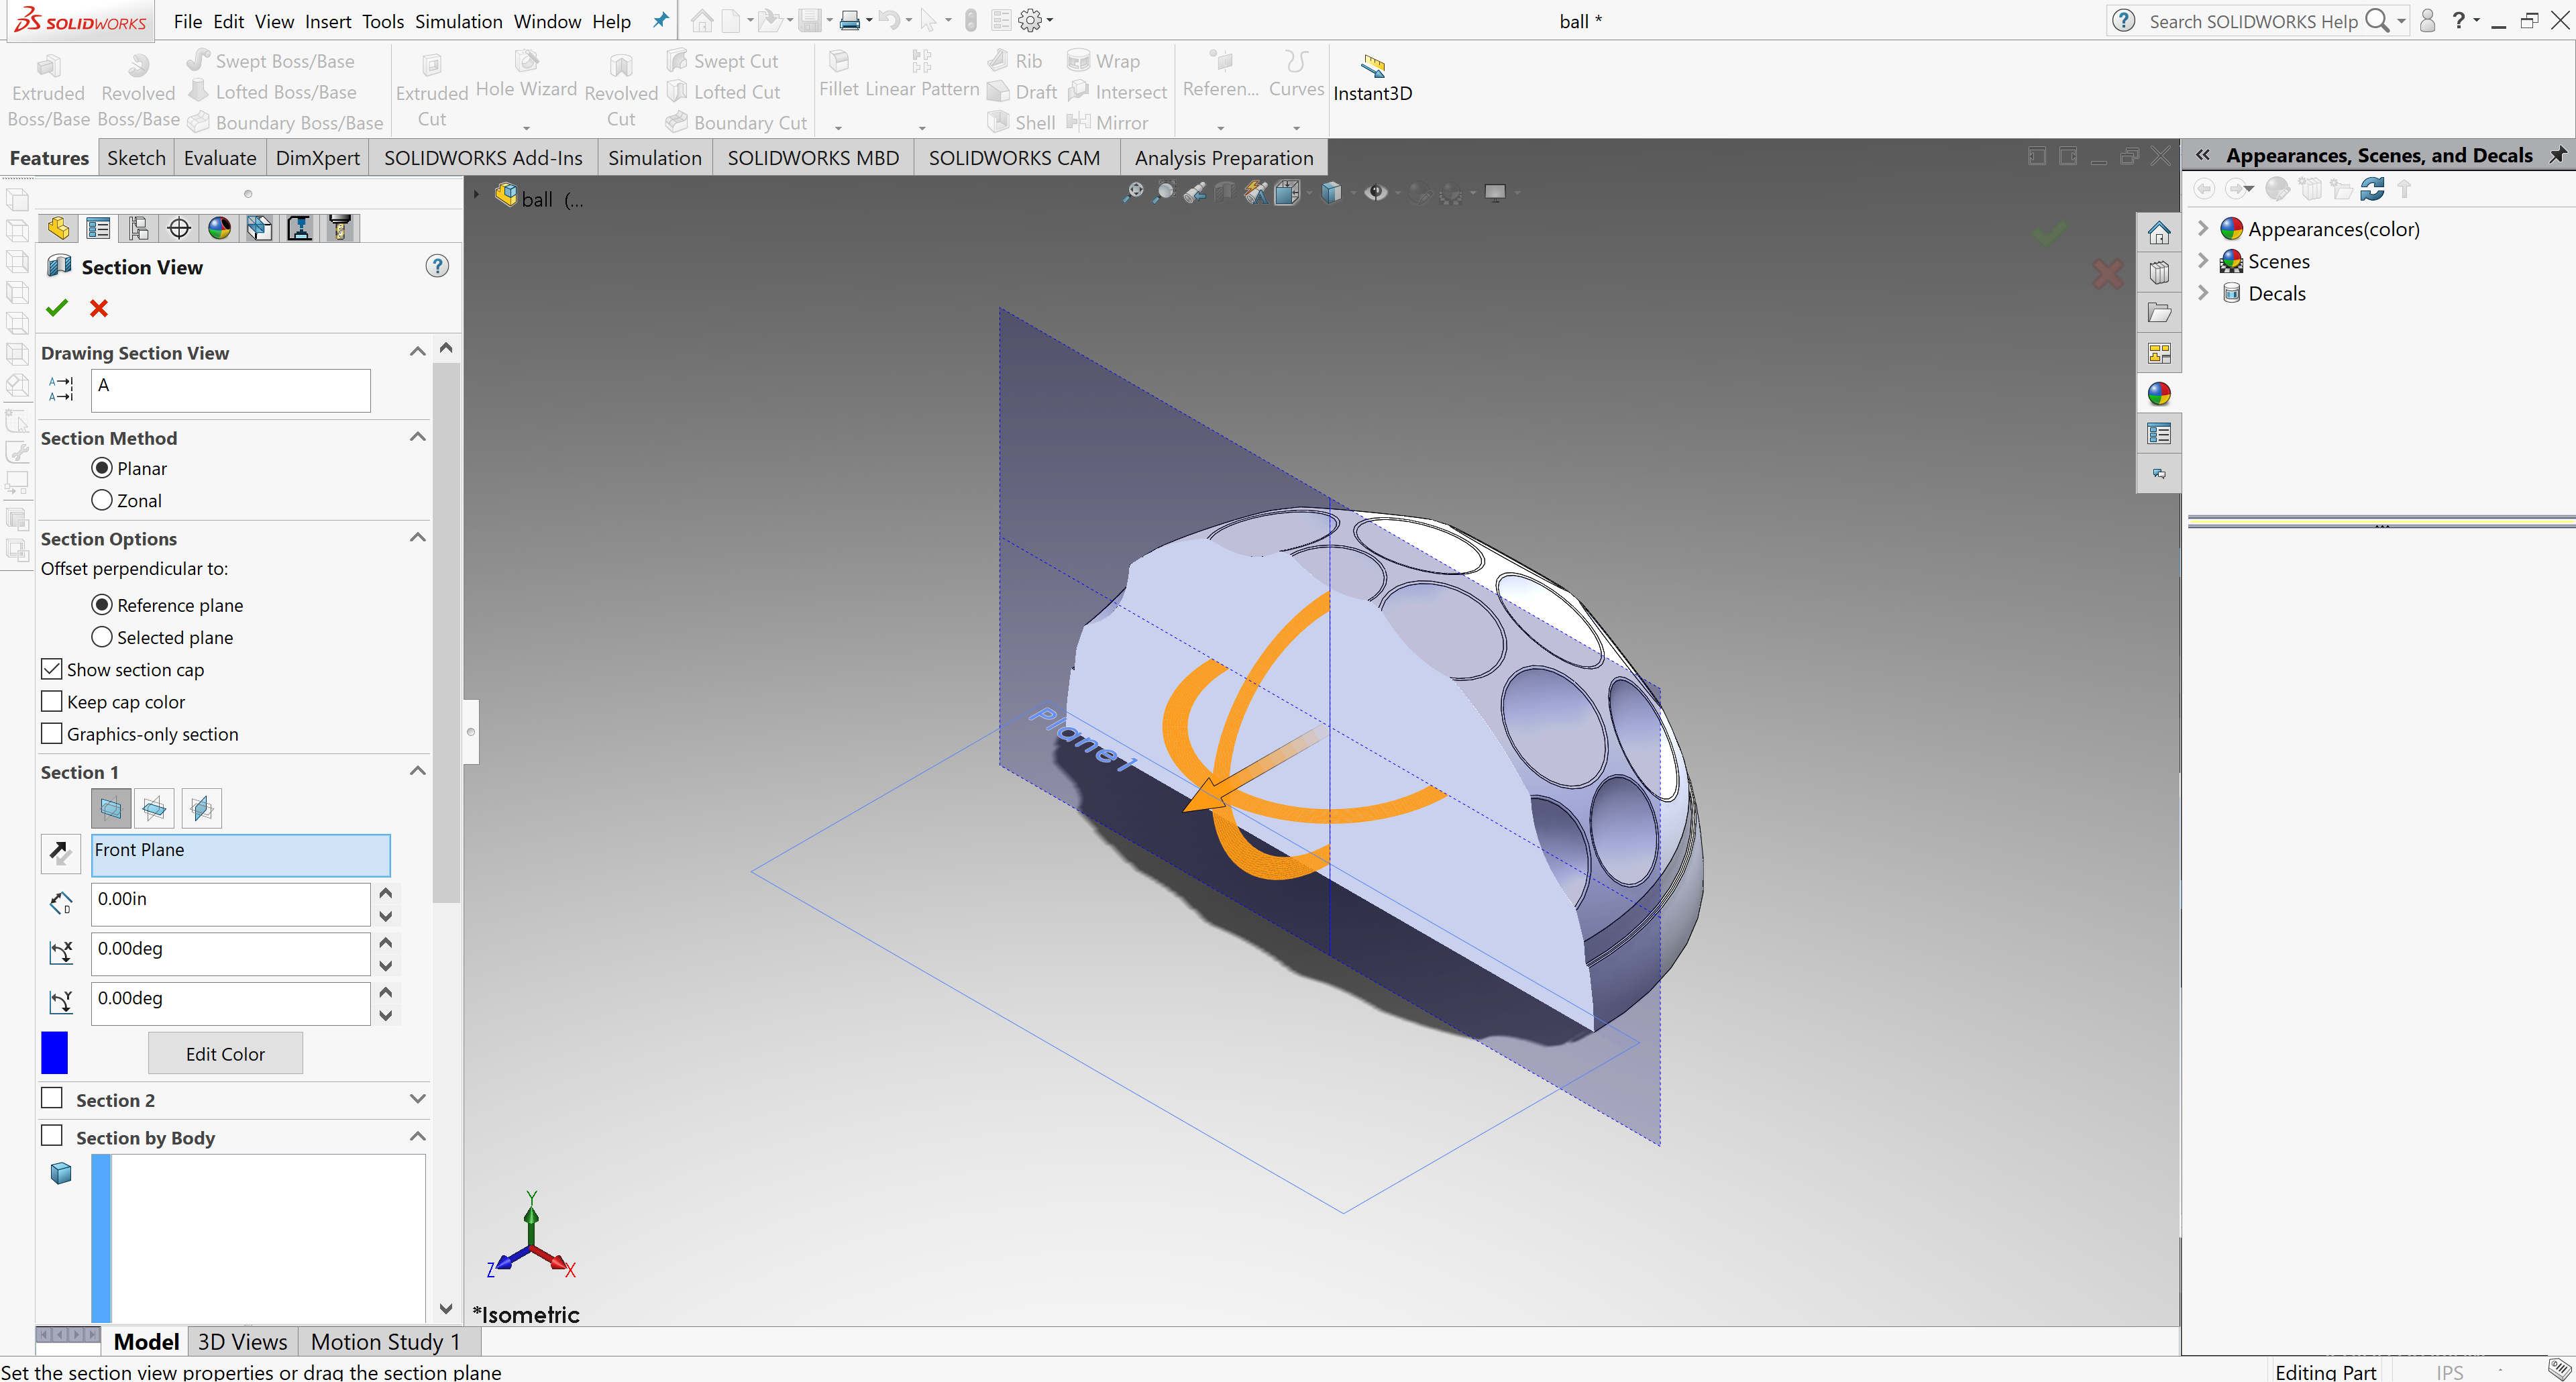Enable Graphics-only section checkbox
This screenshot has height=1382, width=2576.
[52, 733]
